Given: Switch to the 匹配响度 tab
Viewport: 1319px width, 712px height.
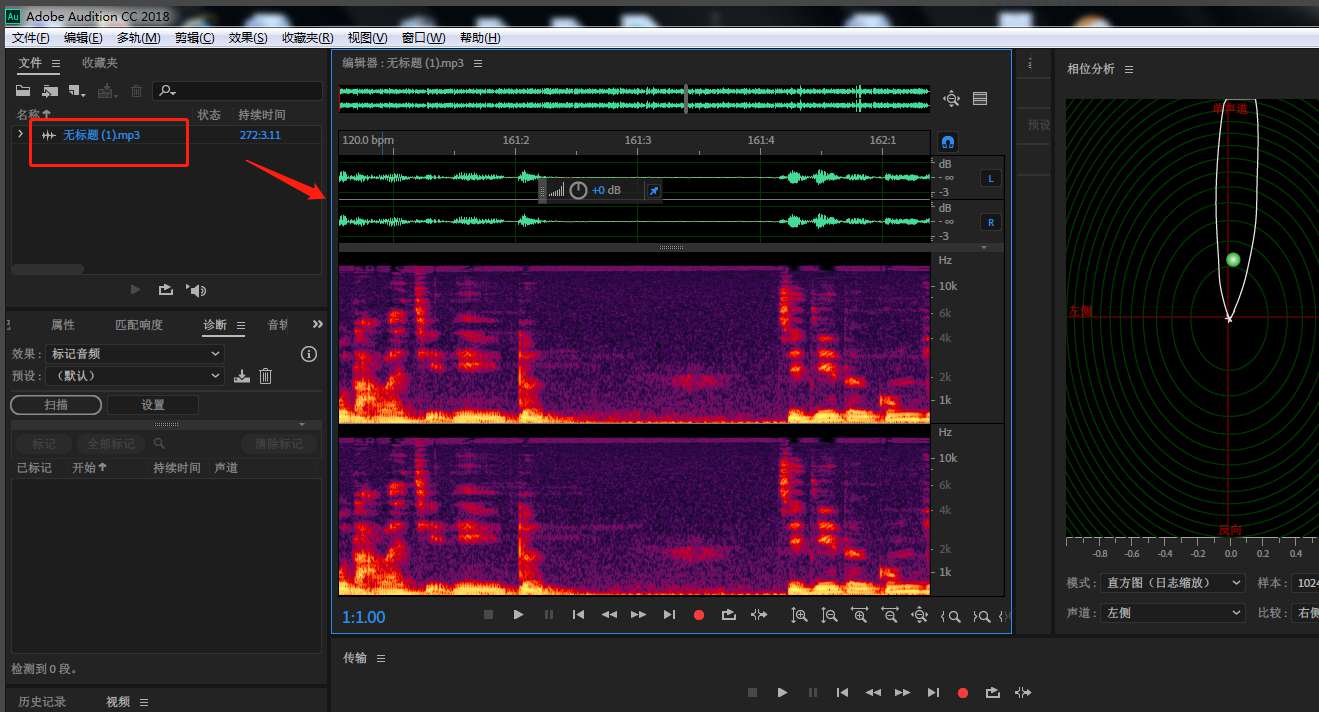Looking at the screenshot, I should click(x=138, y=325).
